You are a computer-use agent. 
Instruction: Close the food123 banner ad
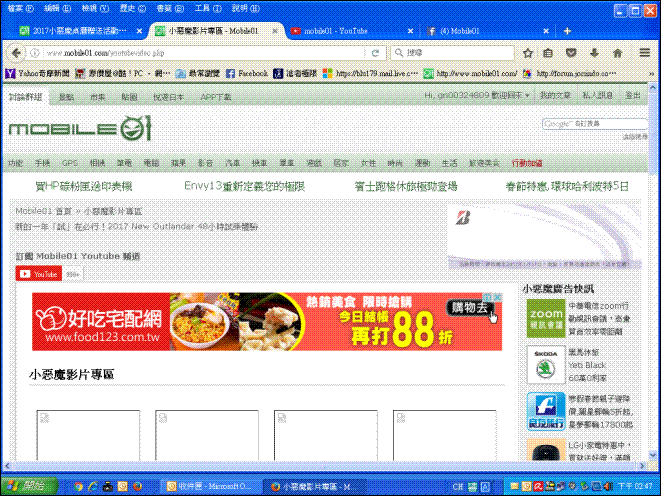498,297
